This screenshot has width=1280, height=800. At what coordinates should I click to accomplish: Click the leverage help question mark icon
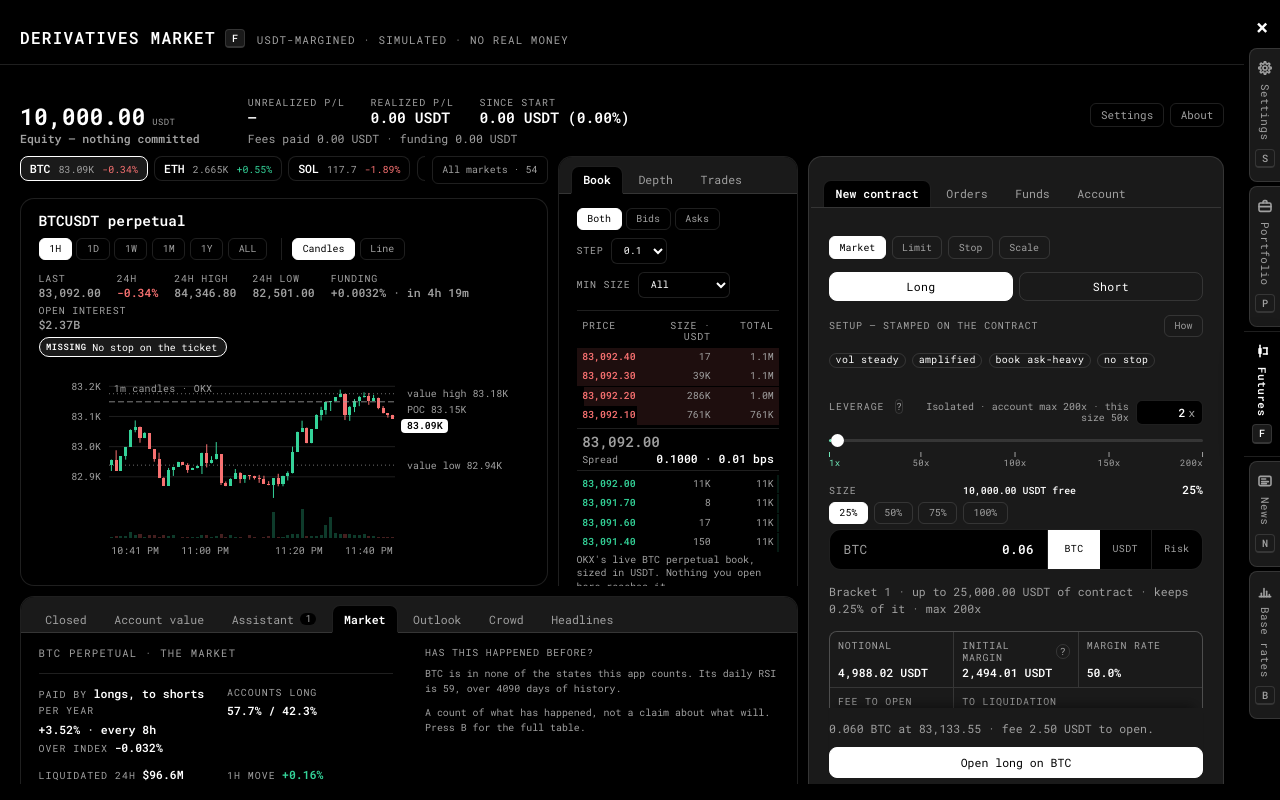click(x=899, y=407)
